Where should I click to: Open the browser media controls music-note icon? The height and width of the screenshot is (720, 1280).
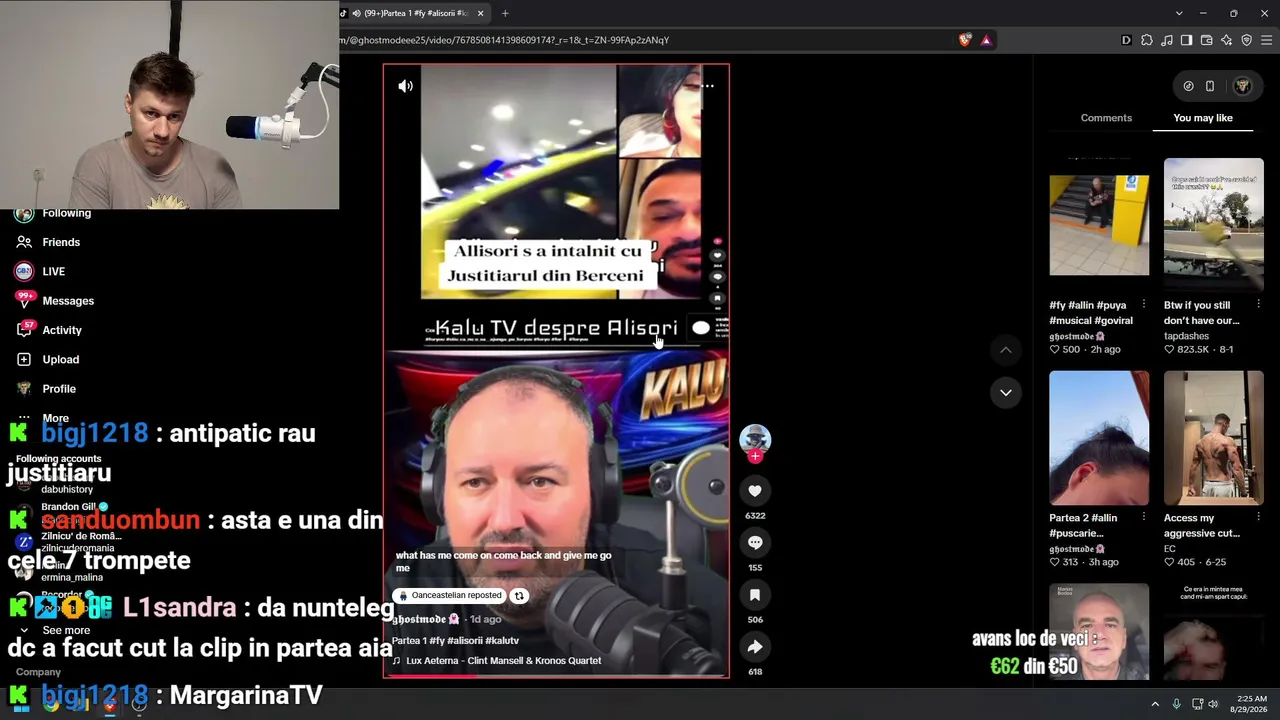point(1166,40)
